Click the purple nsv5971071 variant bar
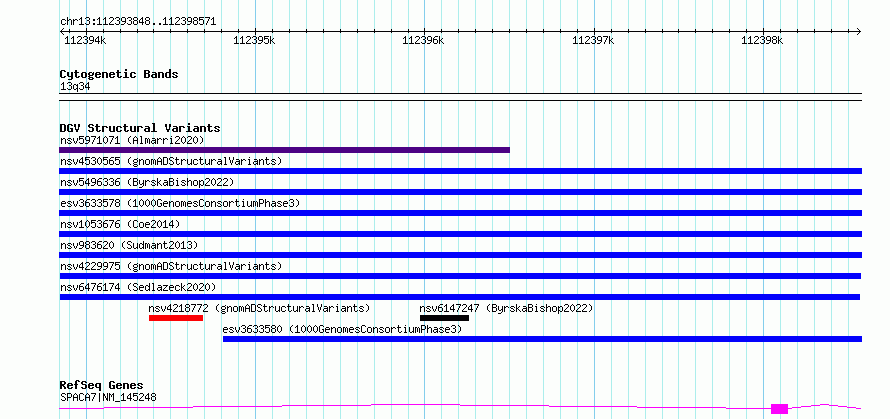 pyautogui.click(x=284, y=150)
